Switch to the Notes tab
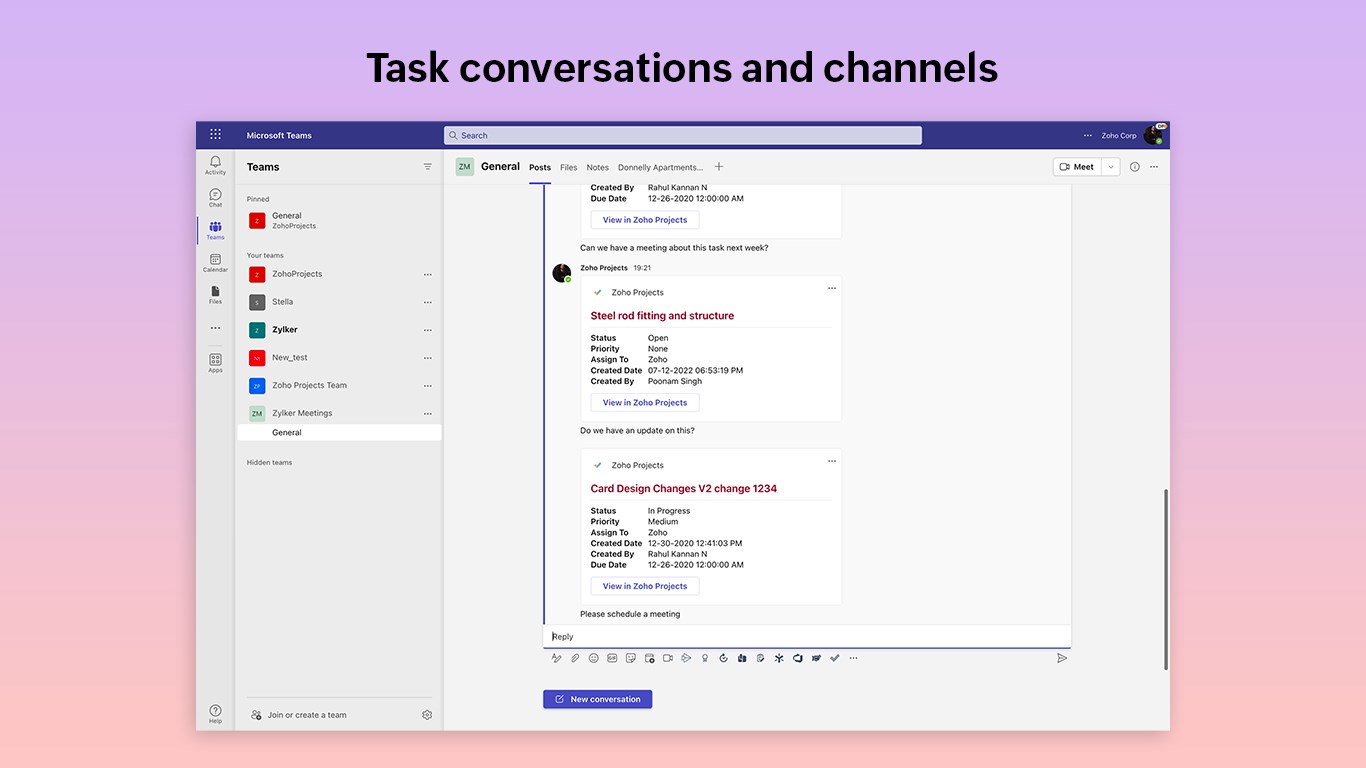 598,167
